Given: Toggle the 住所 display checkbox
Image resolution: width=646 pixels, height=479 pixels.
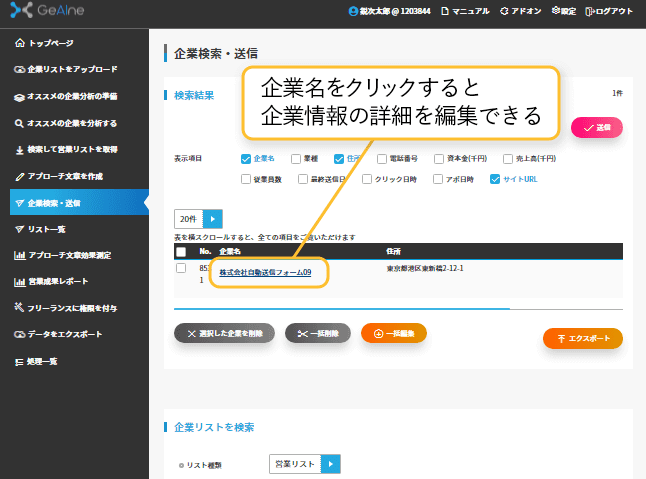Looking at the screenshot, I should 339,159.
